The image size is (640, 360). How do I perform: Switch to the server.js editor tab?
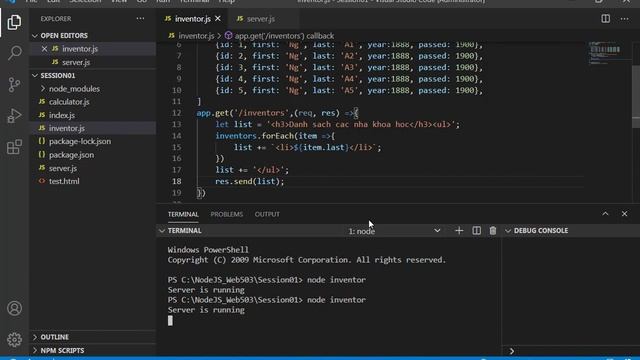pyautogui.click(x=260, y=19)
